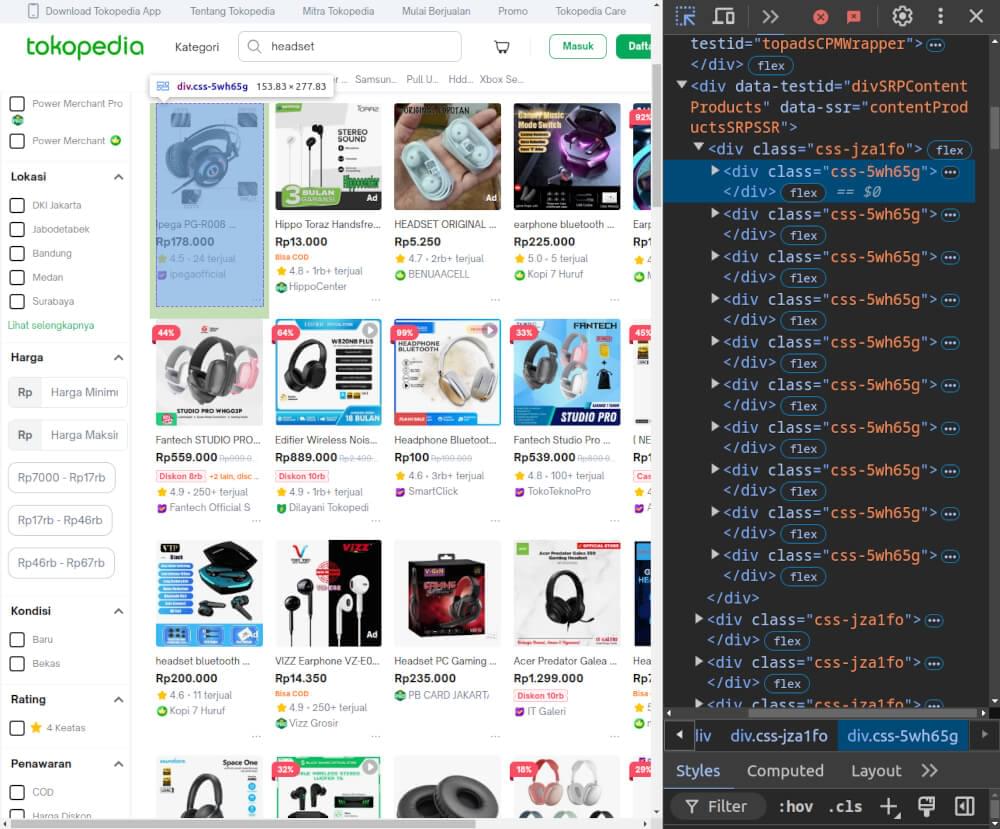Toggle the device emulation toolbar
Image resolution: width=1000 pixels, height=829 pixels.
coord(723,16)
